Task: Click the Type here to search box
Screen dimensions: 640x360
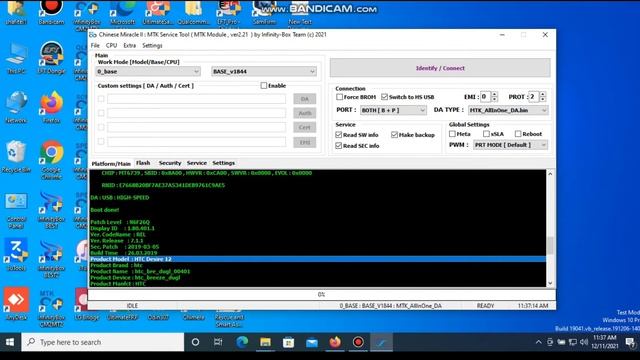Action: (103, 342)
